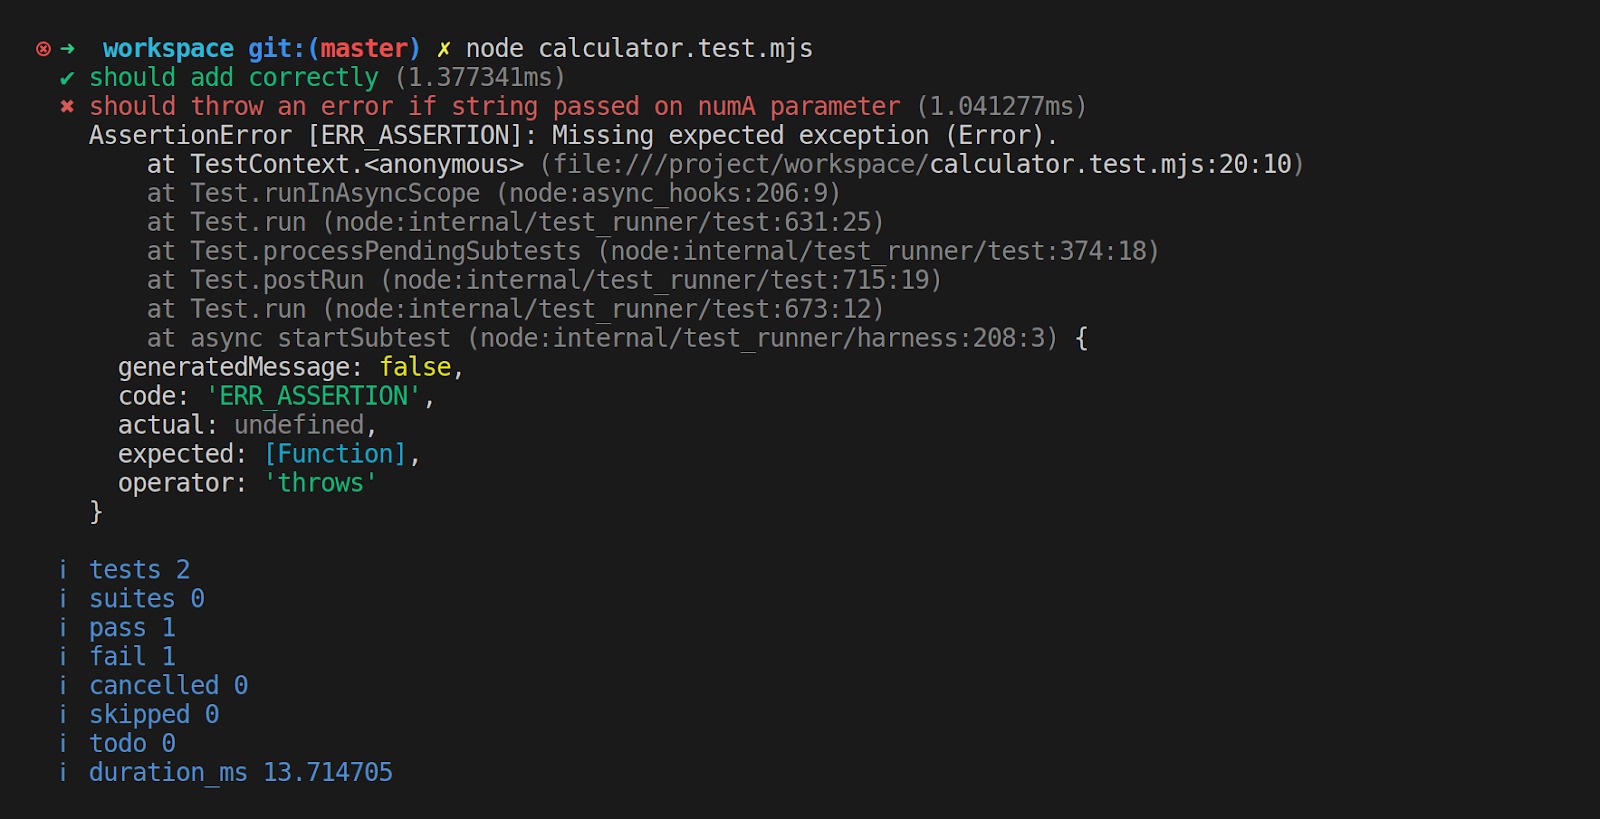Click the yellow git dirty-state ✗ marker
This screenshot has width=1600, height=819.
point(443,49)
